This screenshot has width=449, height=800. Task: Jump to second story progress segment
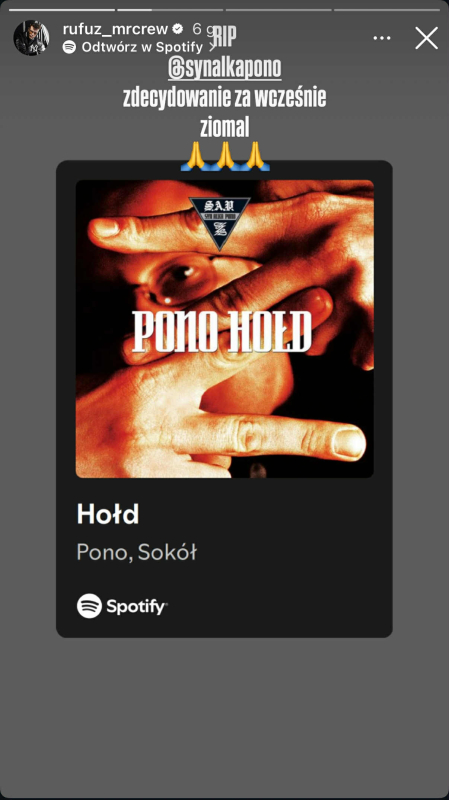coord(170,10)
